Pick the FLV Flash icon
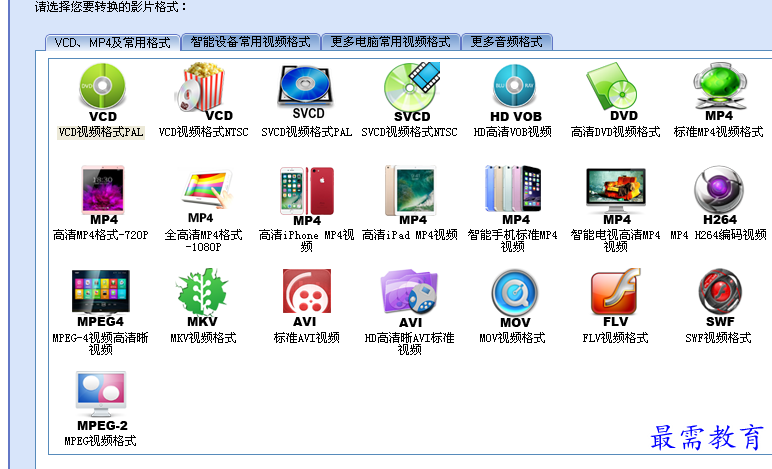 point(615,298)
